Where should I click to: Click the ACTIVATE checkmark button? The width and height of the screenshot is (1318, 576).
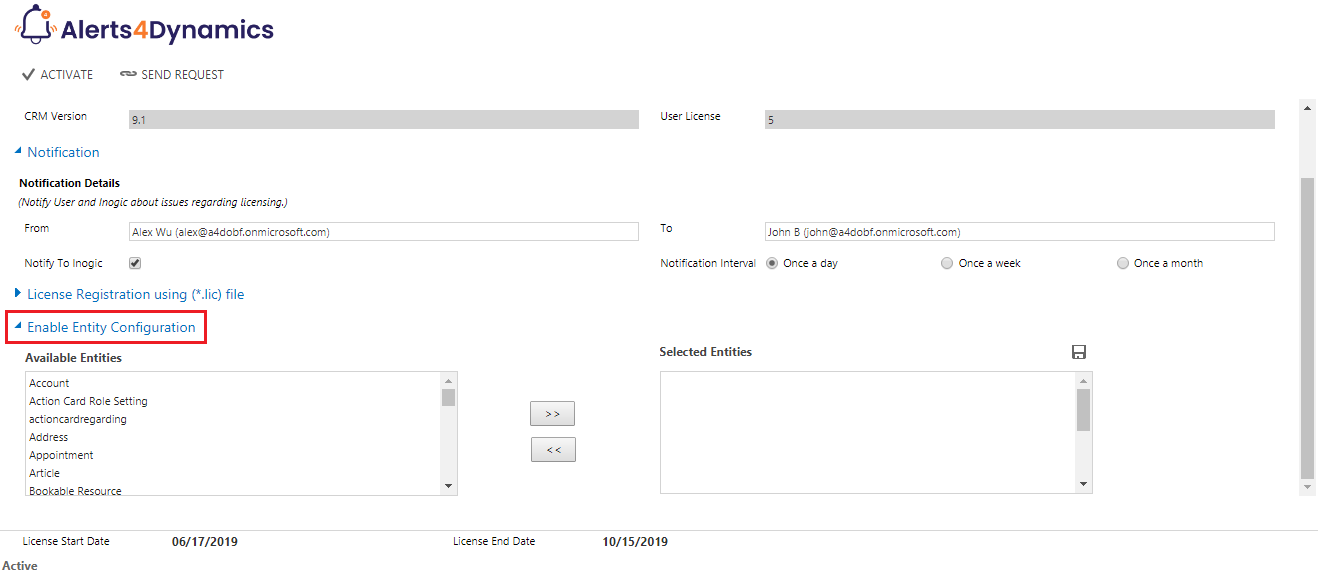57,75
